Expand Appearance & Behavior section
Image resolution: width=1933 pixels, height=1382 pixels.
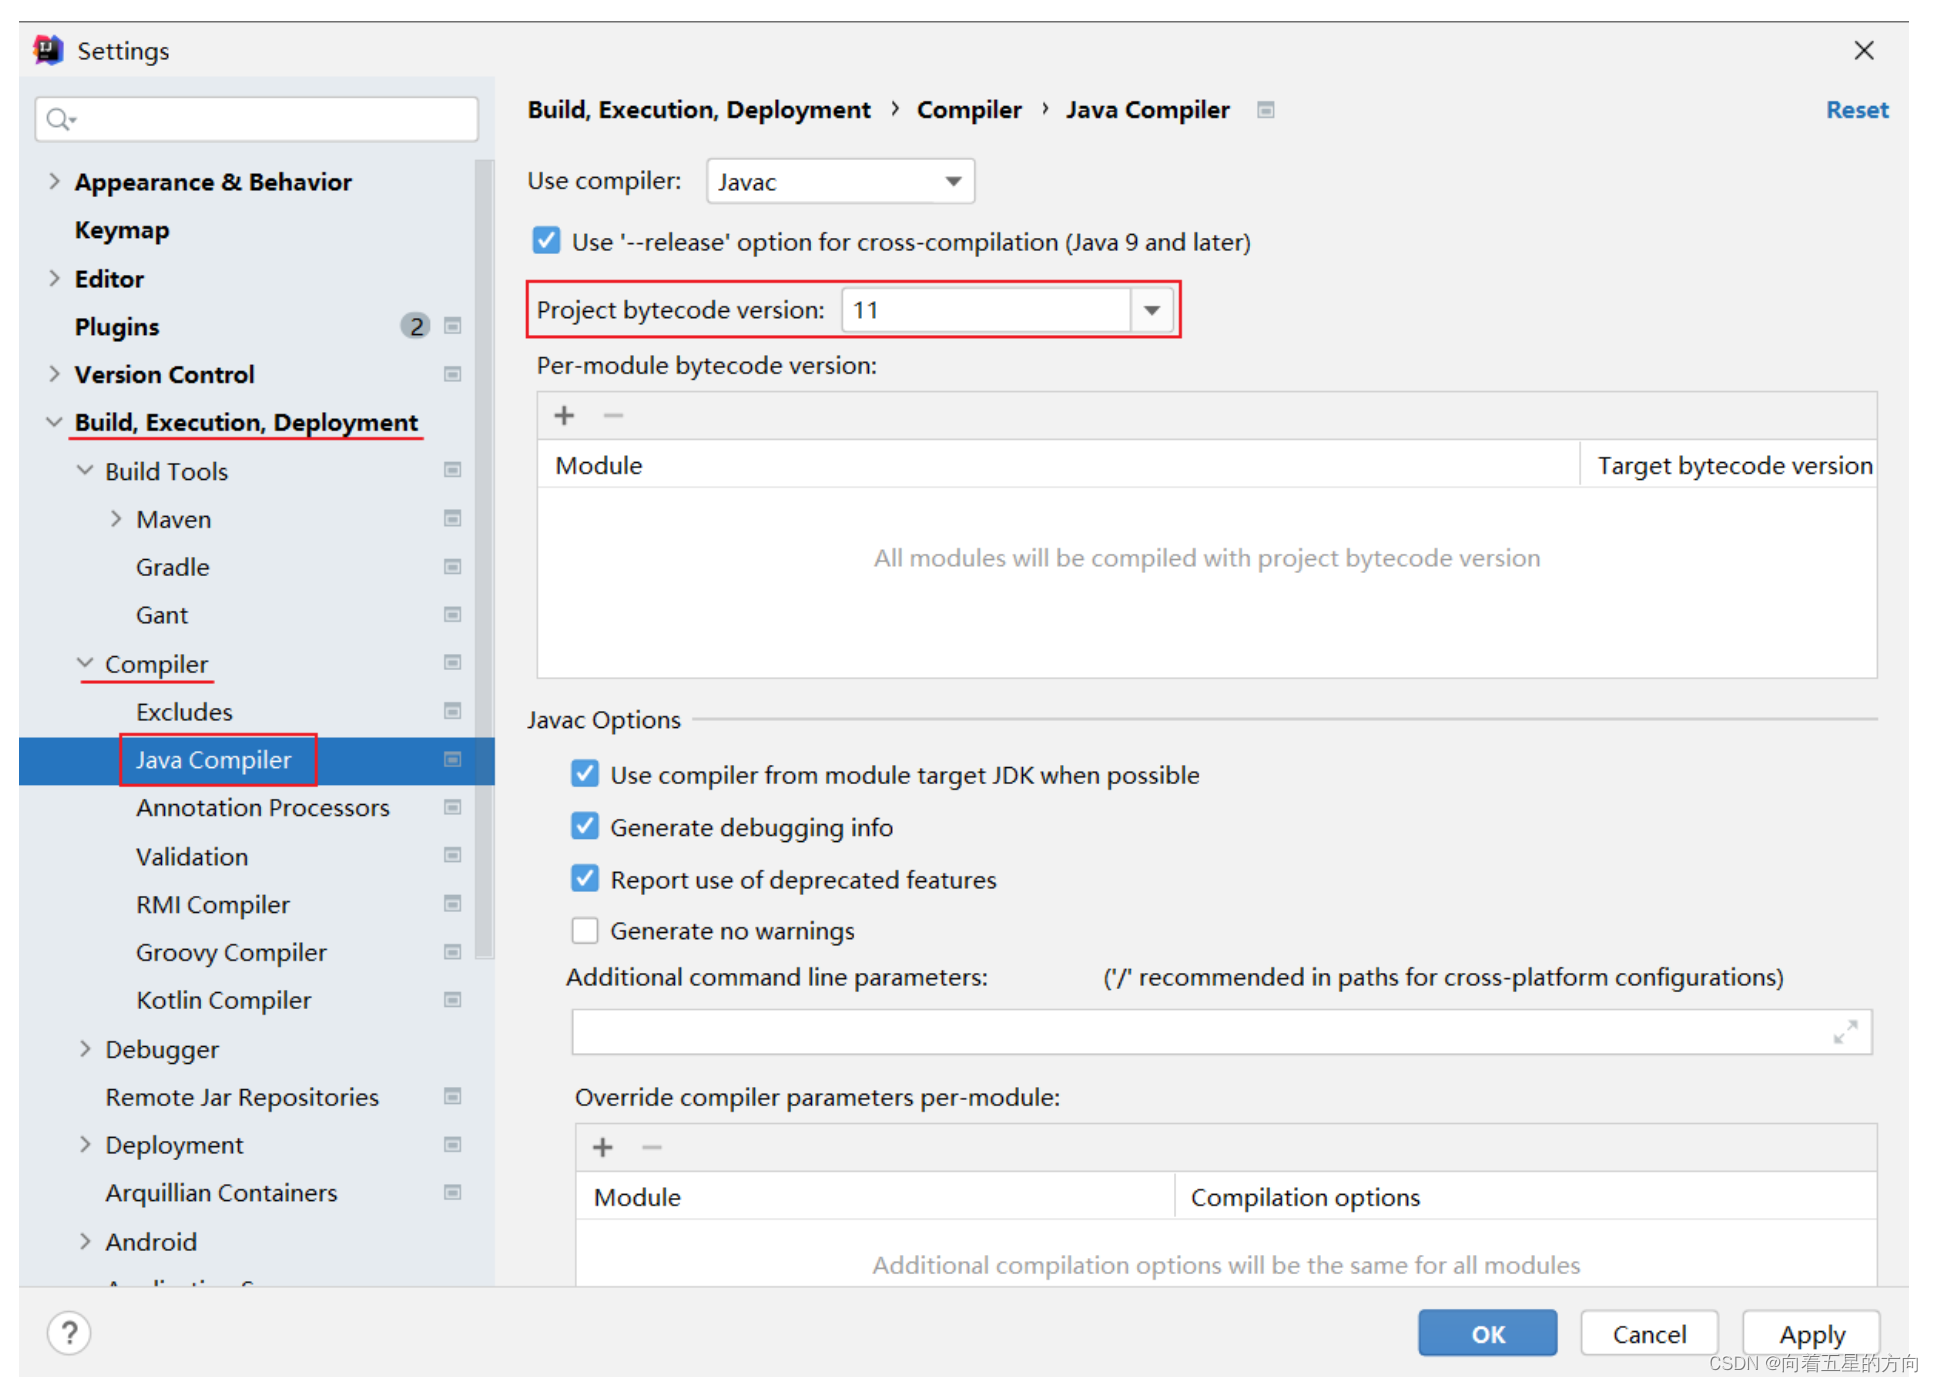pyautogui.click(x=54, y=182)
